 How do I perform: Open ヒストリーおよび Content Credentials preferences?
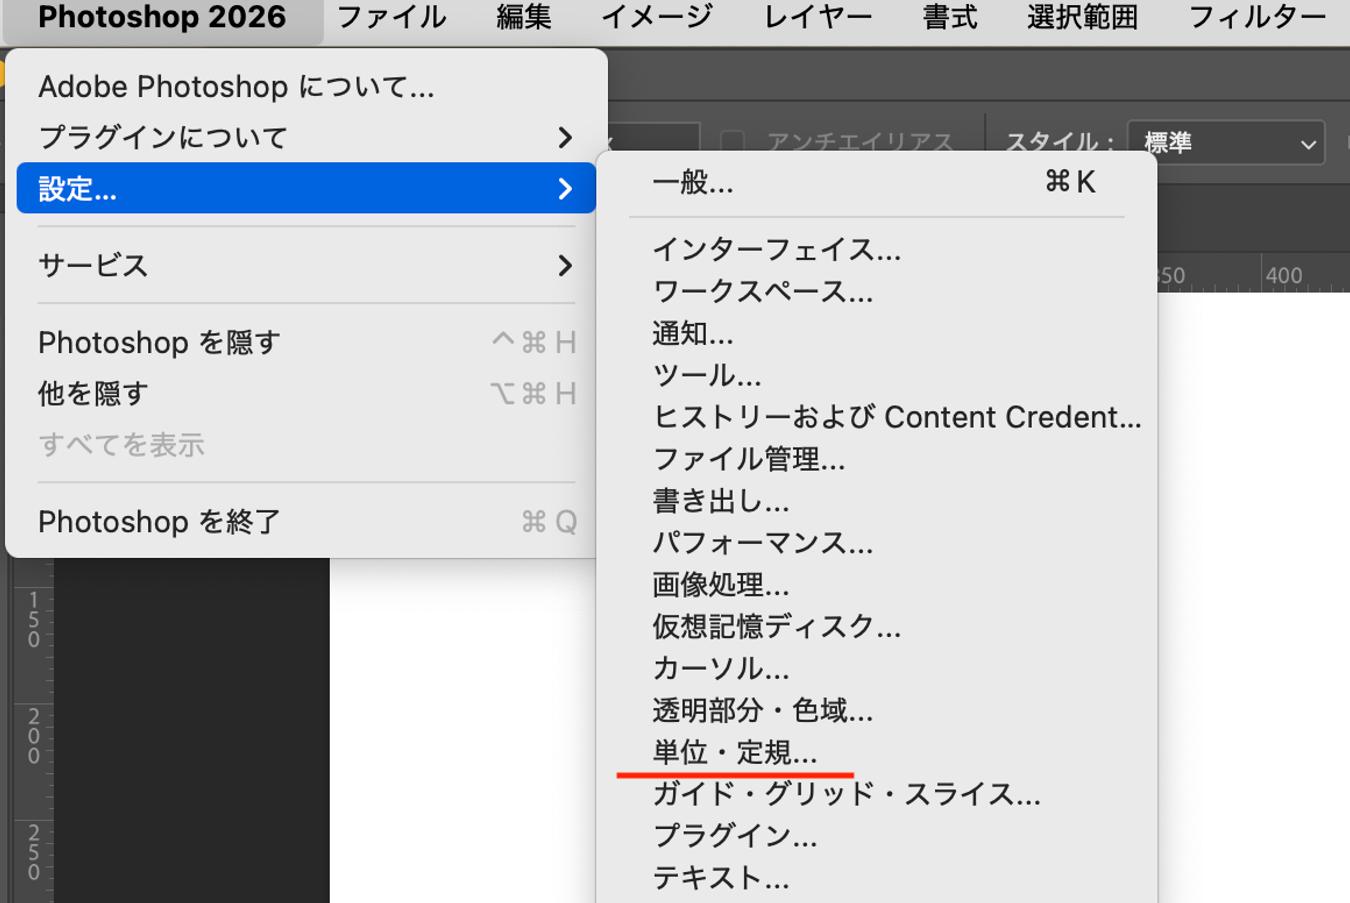coord(876,417)
